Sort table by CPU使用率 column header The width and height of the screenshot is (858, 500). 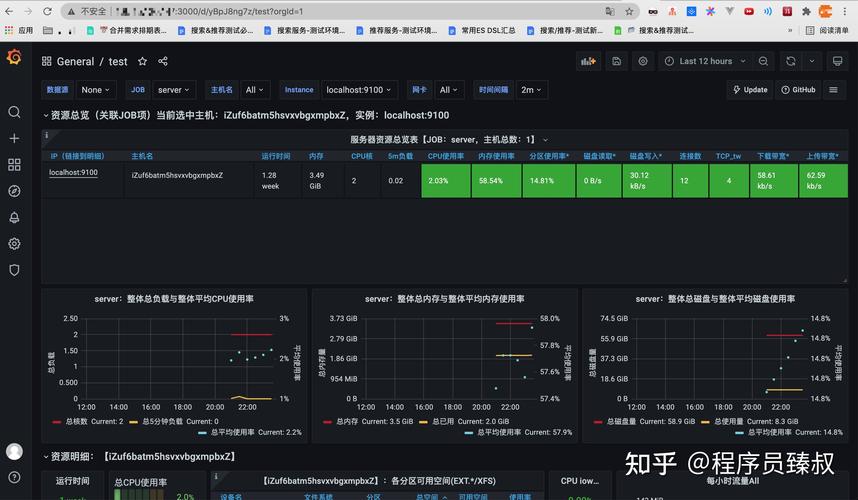pos(445,156)
